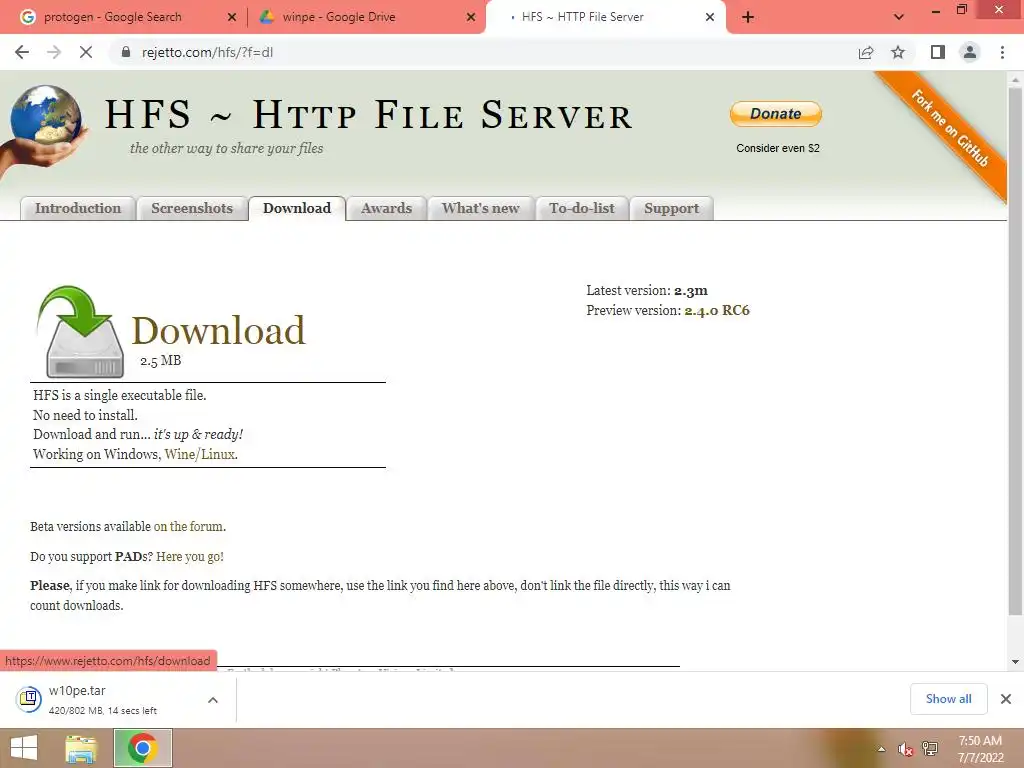Click the vertical scrollbar thumb
This screenshot has width=1024, height=768.
[1015, 351]
